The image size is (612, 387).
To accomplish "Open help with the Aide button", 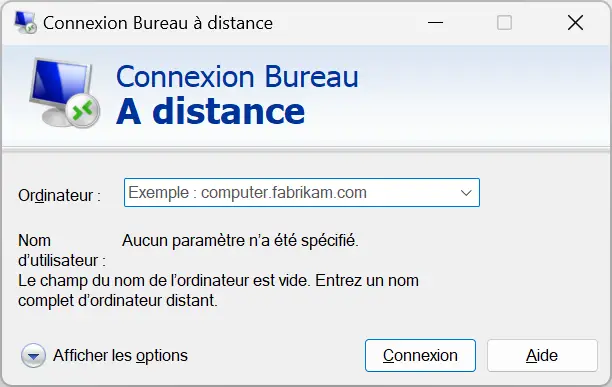I will pos(542,355).
